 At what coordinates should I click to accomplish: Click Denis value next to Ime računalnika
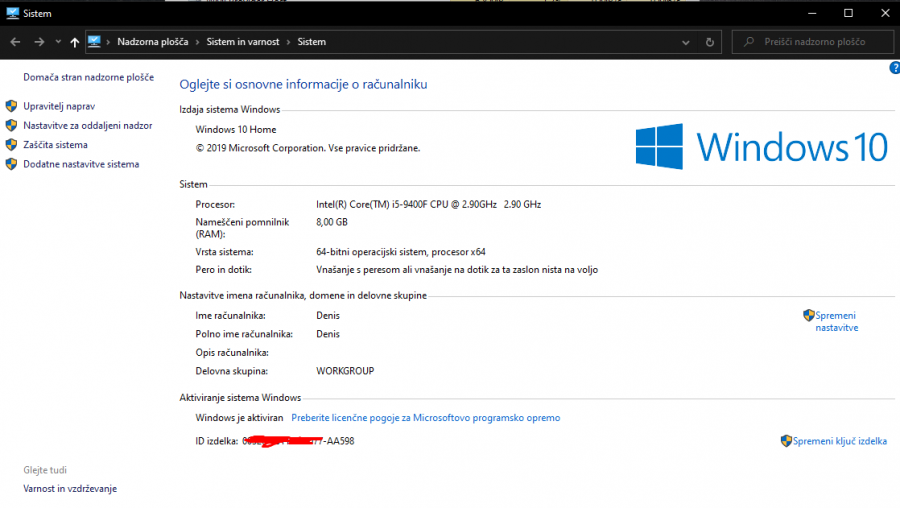328,316
